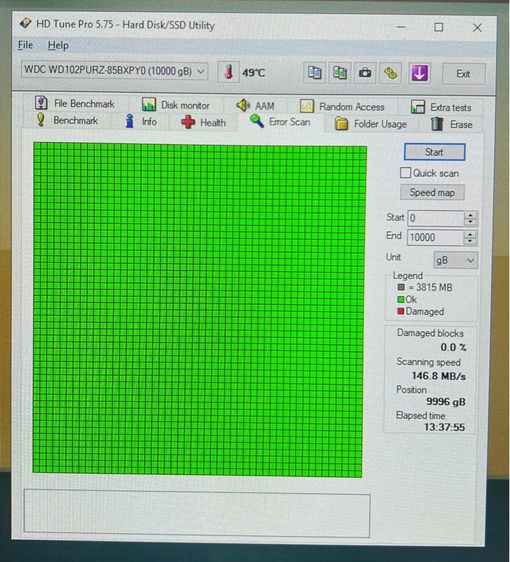This screenshot has height=562, width=510.
Task: Click the copy screenshot to clipboard icon
Action: 339,73
